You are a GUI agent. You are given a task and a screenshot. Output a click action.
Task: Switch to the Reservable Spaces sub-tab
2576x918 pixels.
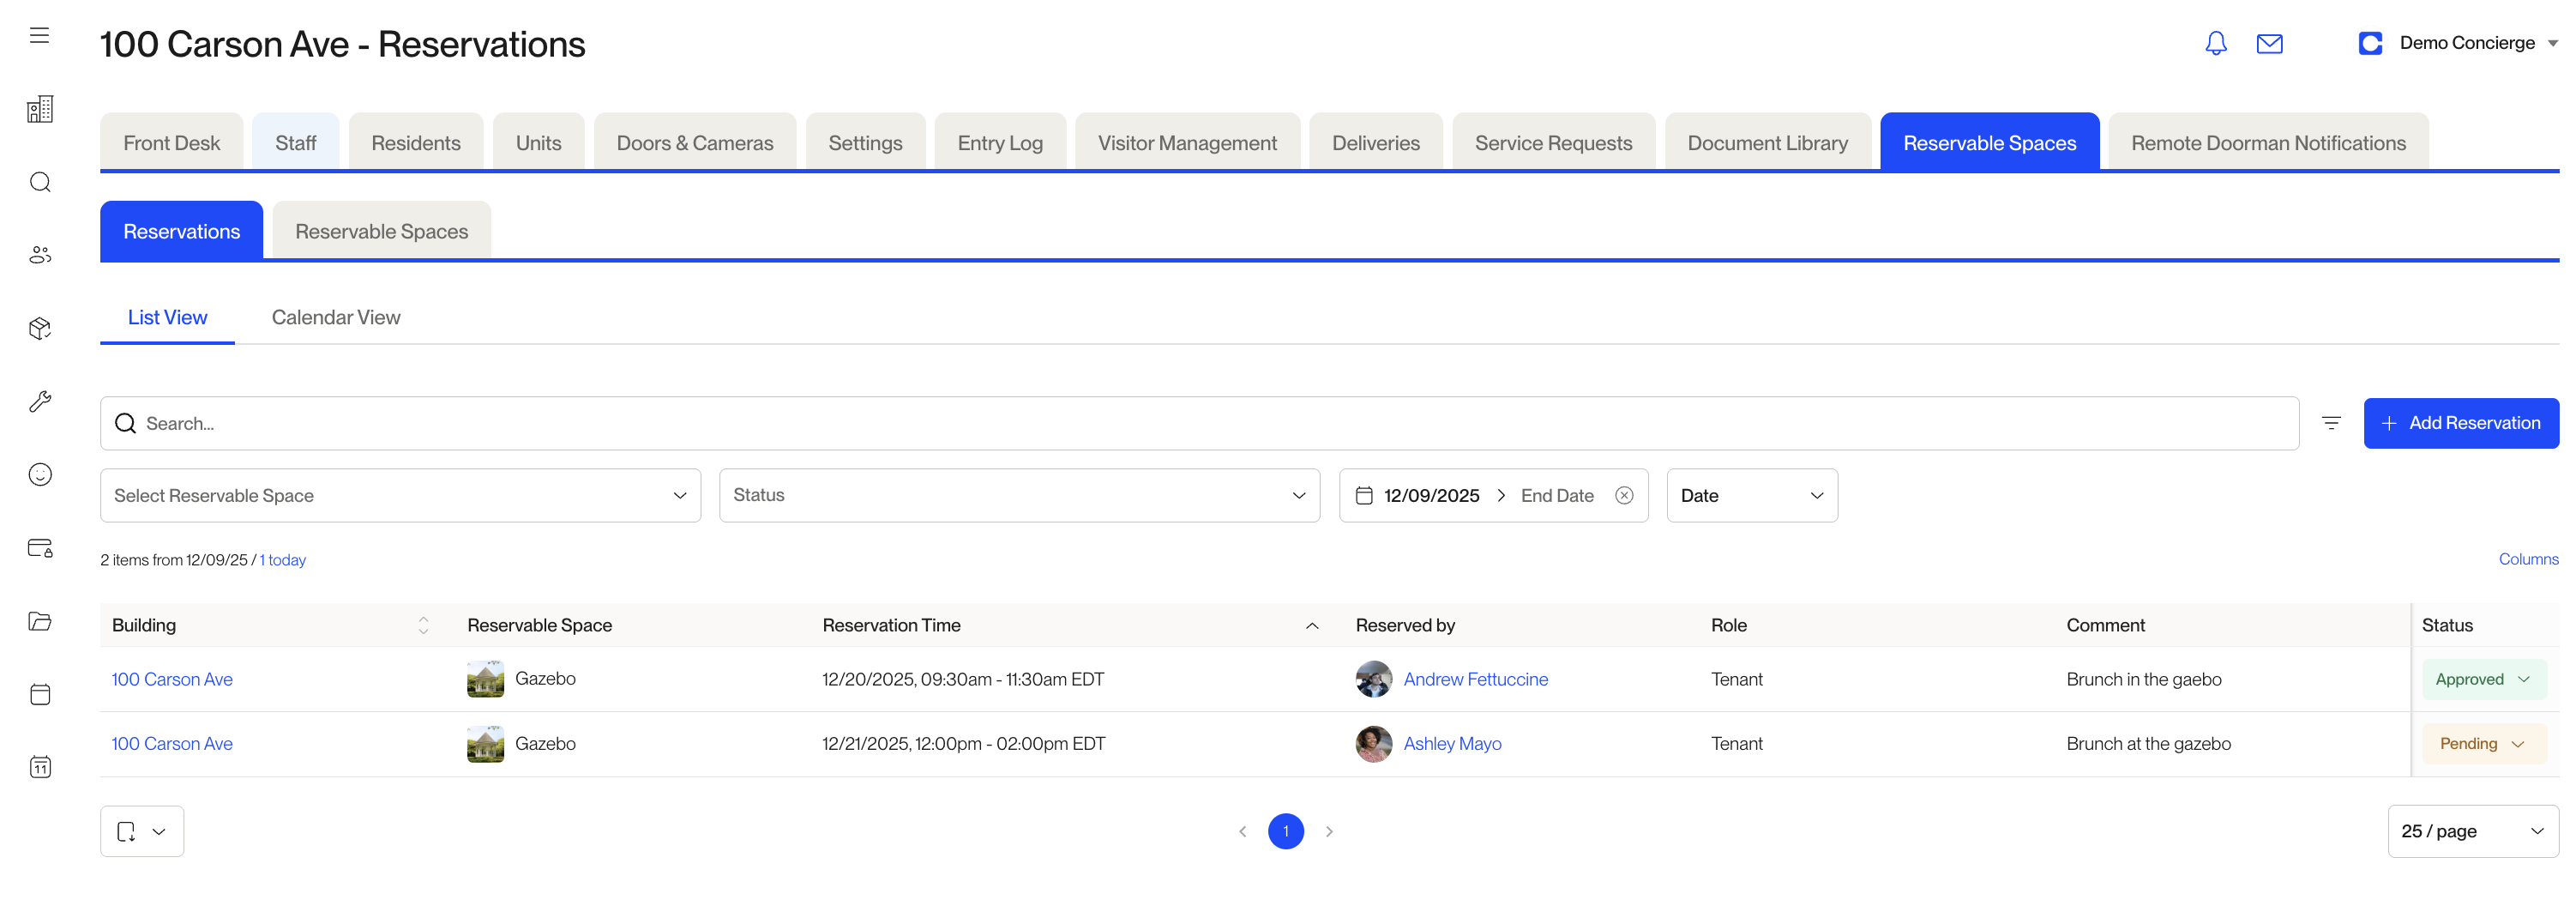(381, 230)
